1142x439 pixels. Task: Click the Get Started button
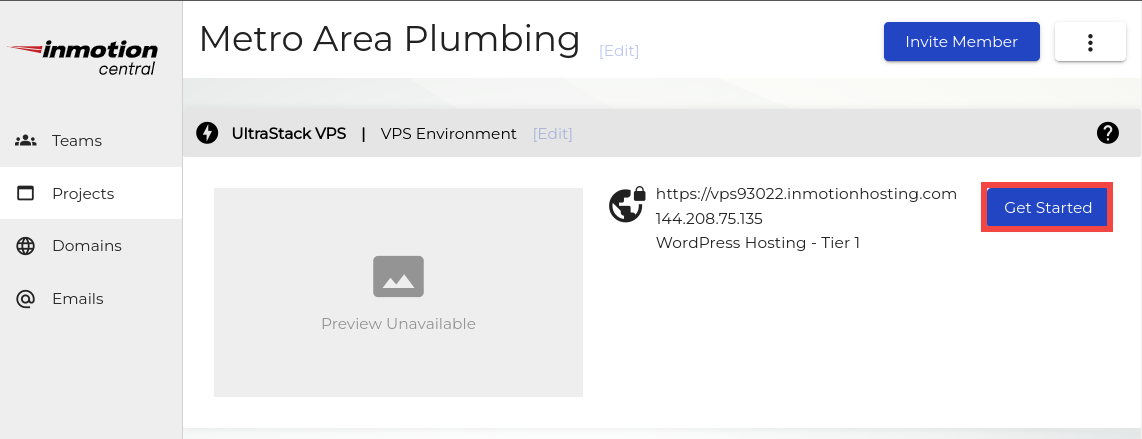(1047, 208)
